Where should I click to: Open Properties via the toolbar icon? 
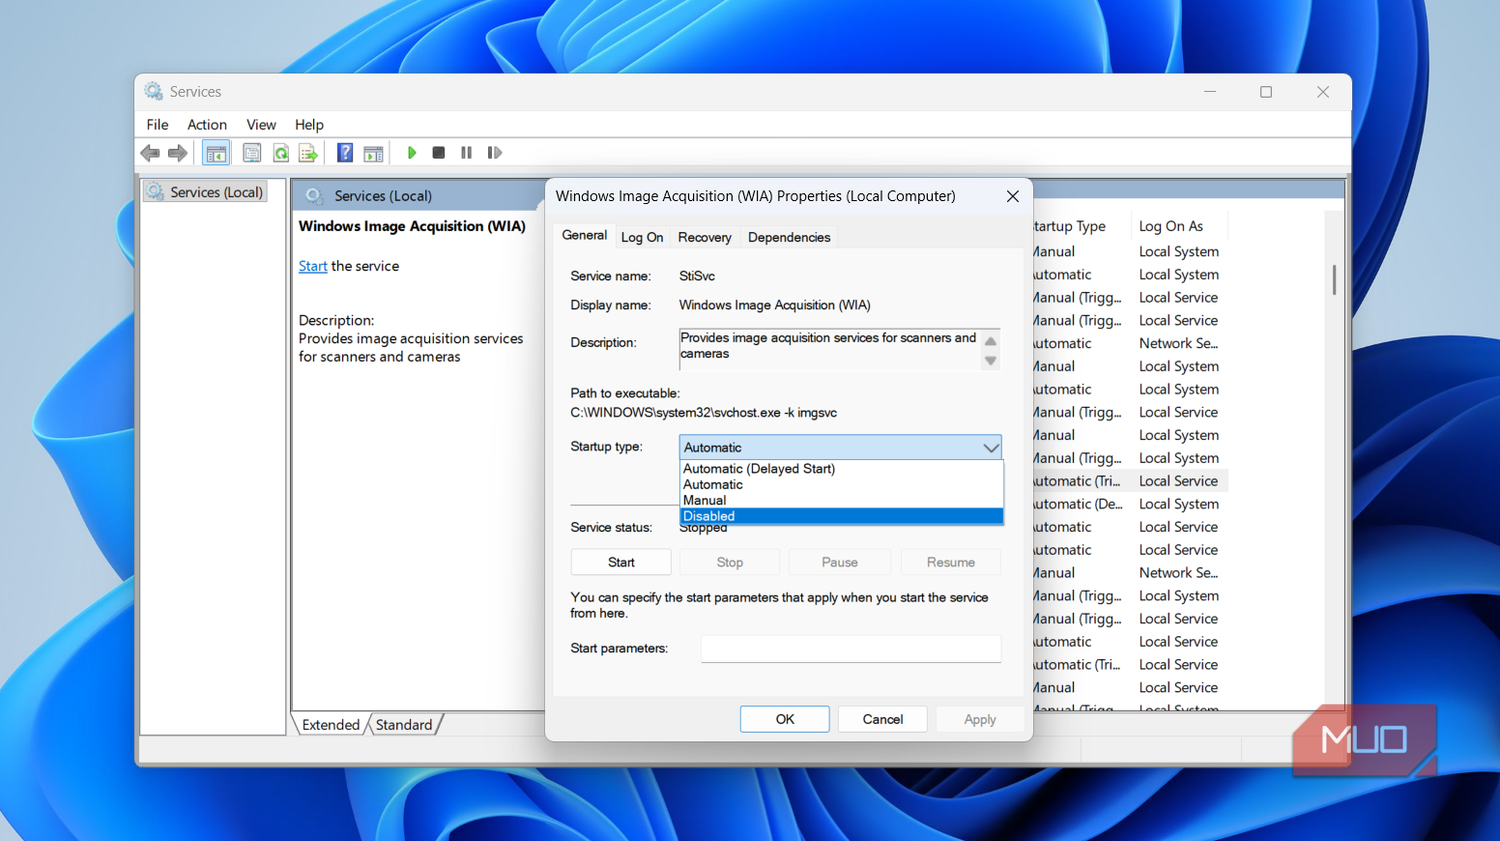point(252,153)
